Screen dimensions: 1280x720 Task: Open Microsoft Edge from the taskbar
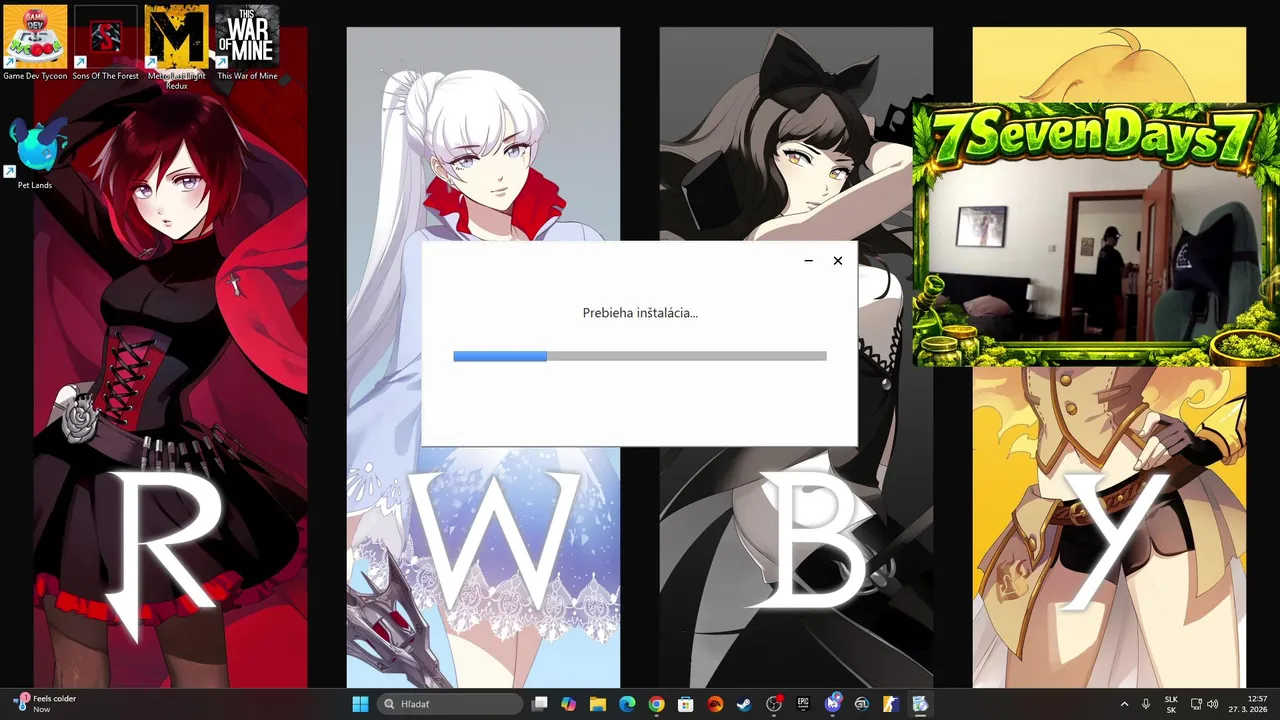[627, 704]
